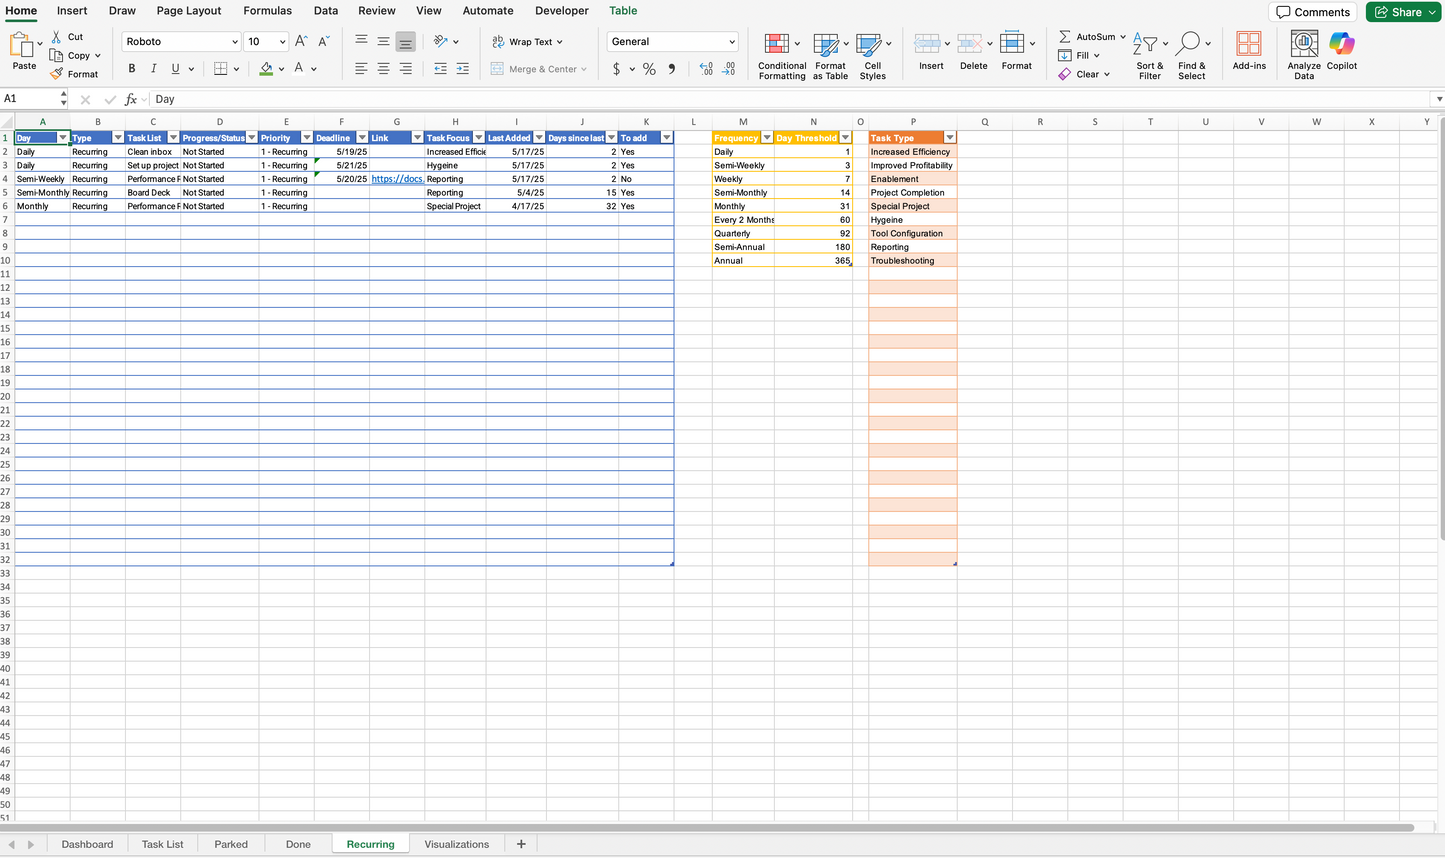
Task: Click the fill color paint bucket
Action: pyautogui.click(x=266, y=69)
